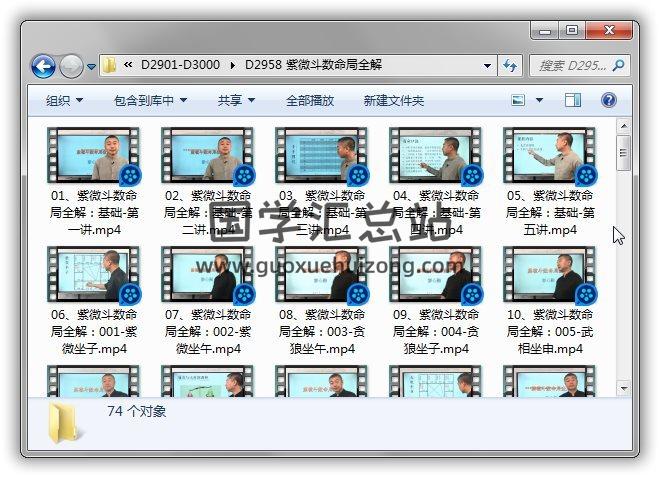Click the Back navigation arrow button
The height and width of the screenshot is (478, 660).
[43, 67]
